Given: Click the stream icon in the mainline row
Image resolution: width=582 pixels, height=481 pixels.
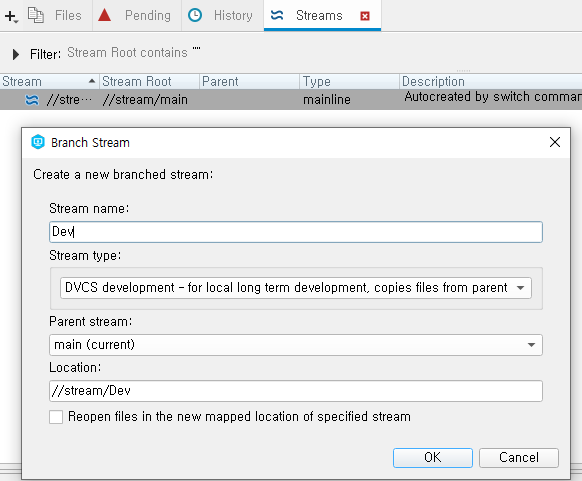Looking at the screenshot, I should point(32,100).
